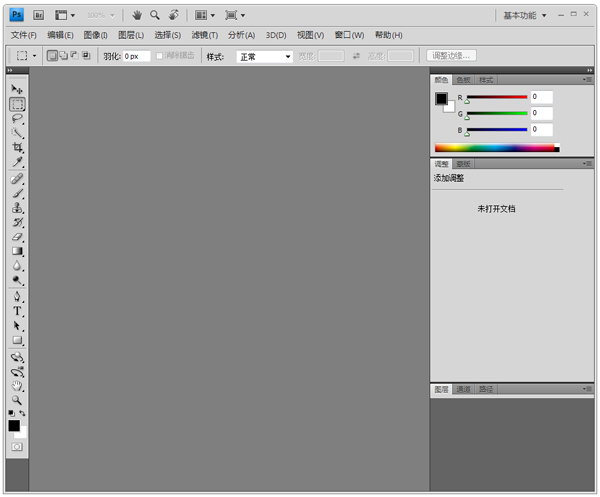This screenshot has height=497, width=600.
Task: Toggle Quick Mask mode at toolbox bottom
Action: (17, 446)
